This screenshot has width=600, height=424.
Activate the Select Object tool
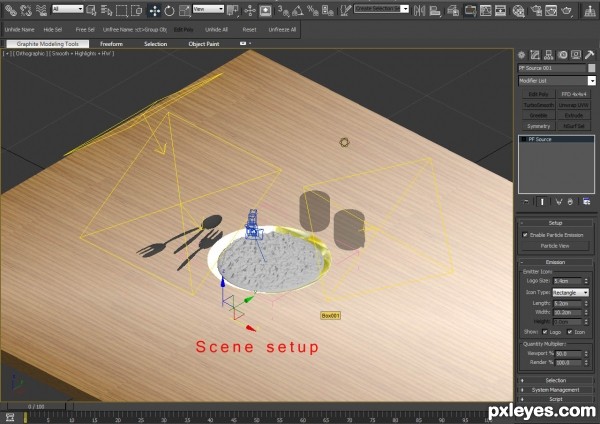[x=91, y=10]
